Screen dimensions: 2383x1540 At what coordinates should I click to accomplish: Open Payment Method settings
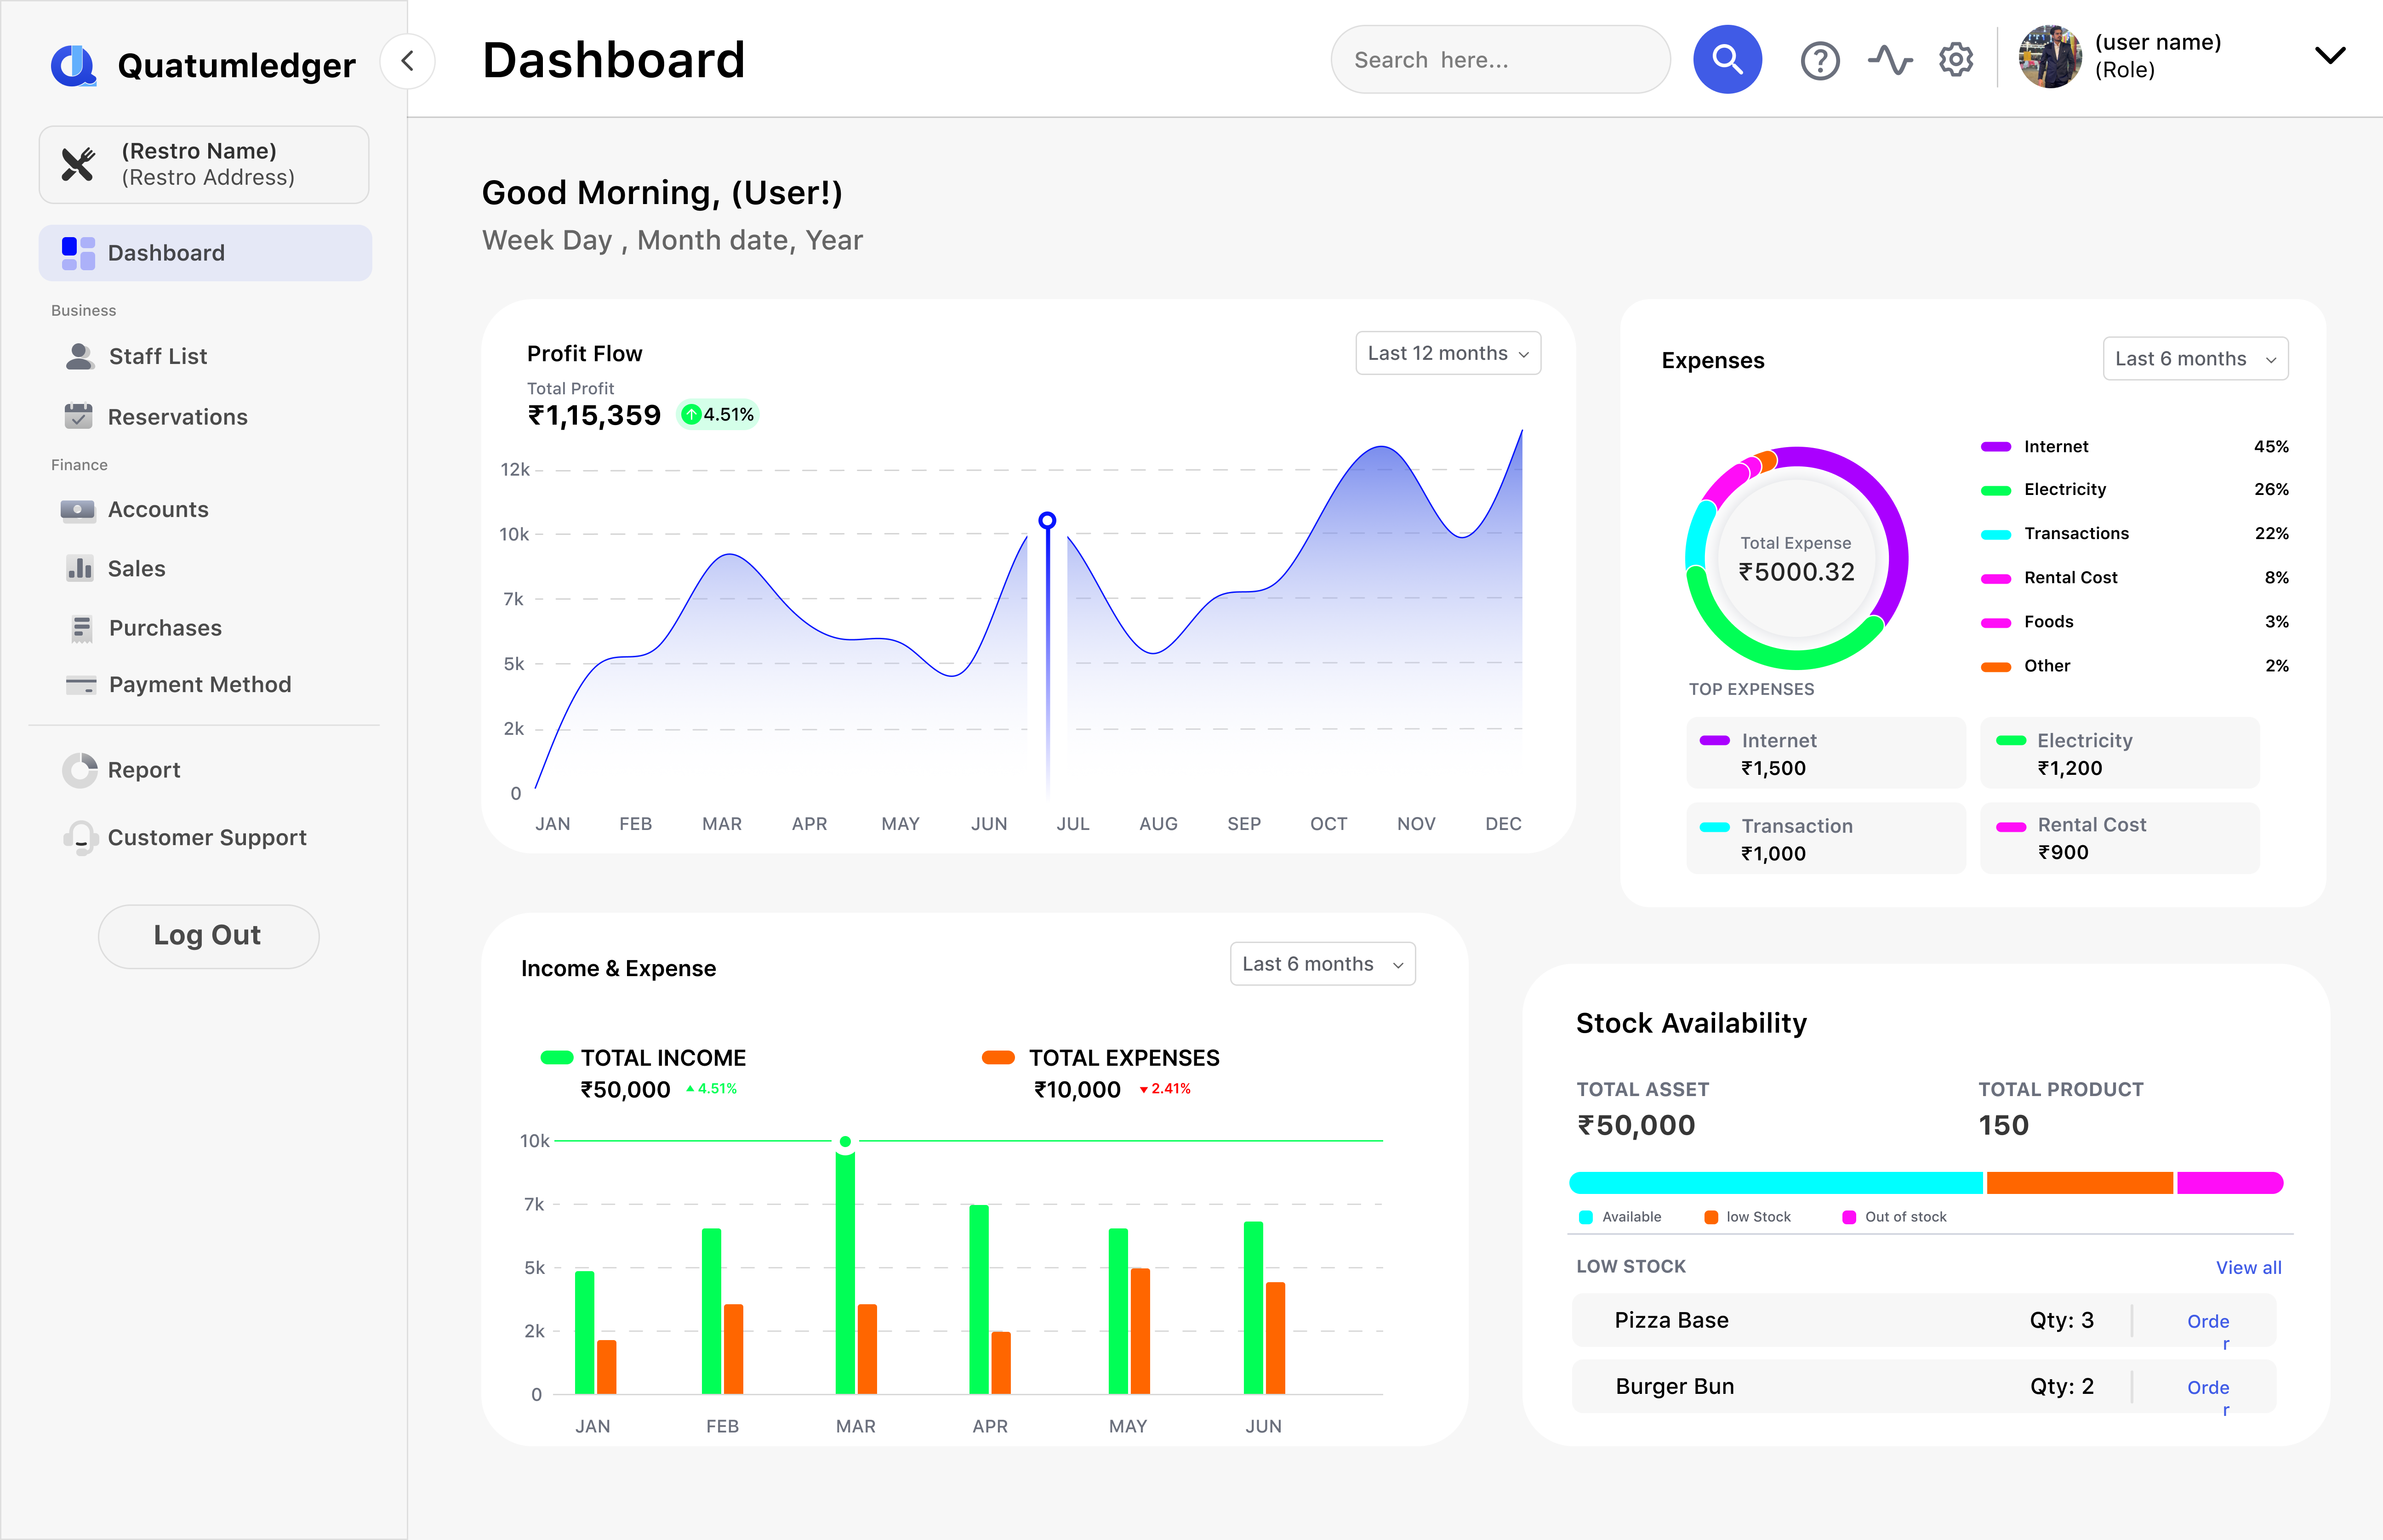coord(200,684)
